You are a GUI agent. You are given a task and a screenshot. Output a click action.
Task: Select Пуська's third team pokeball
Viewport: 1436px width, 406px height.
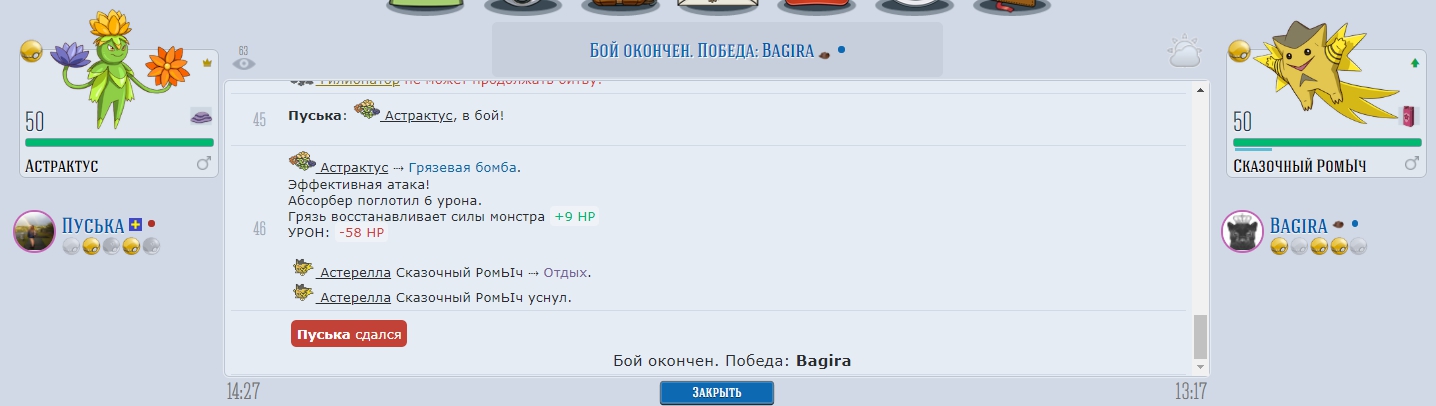pyautogui.click(x=111, y=246)
